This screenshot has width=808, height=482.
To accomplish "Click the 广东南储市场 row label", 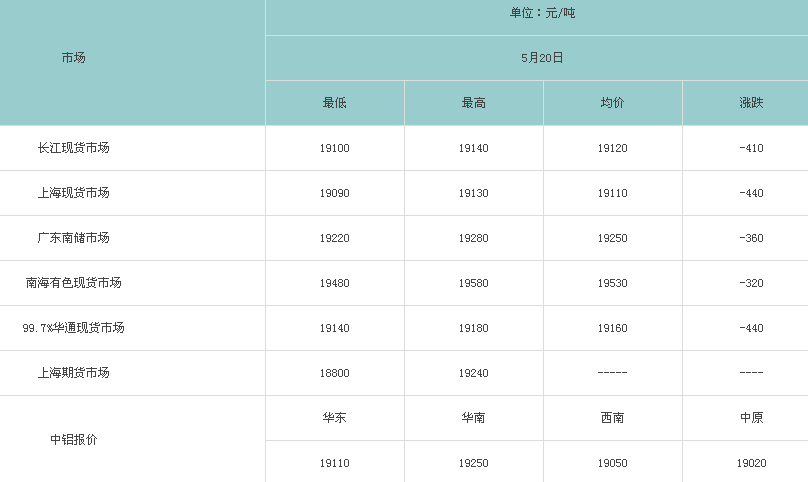I will [74, 238].
